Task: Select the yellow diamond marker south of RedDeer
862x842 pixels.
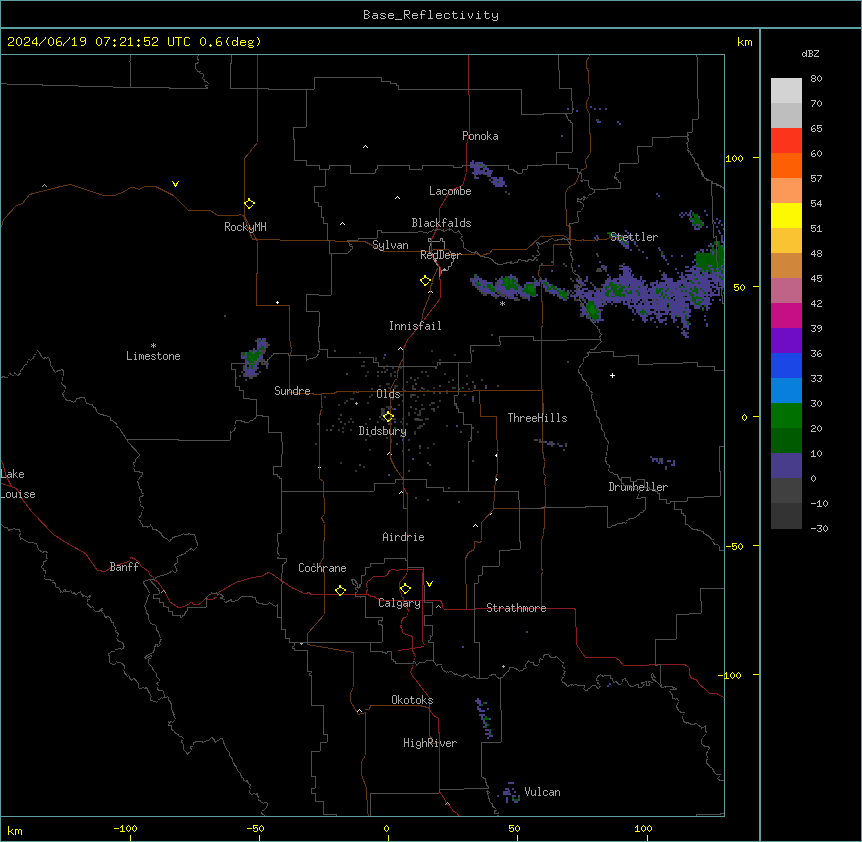Action: pyautogui.click(x=426, y=281)
